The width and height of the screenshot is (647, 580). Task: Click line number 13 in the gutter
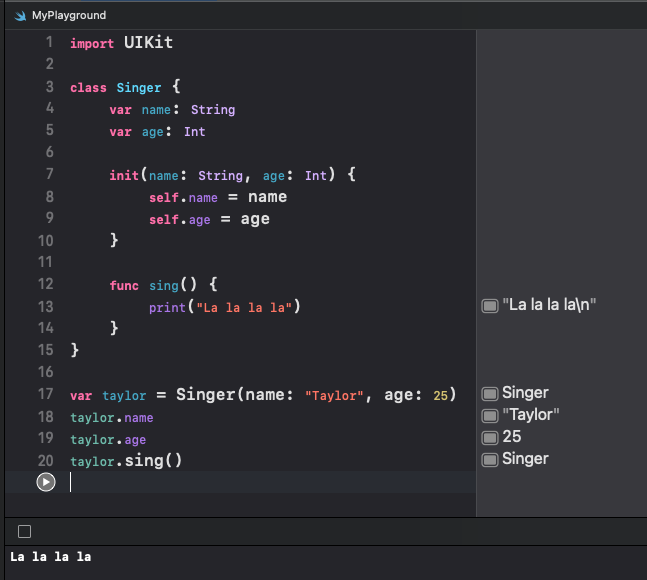(x=46, y=307)
